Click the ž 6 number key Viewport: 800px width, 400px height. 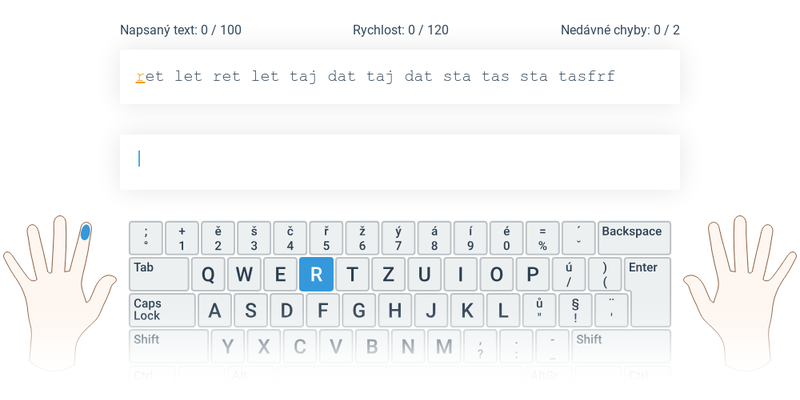[362, 238]
